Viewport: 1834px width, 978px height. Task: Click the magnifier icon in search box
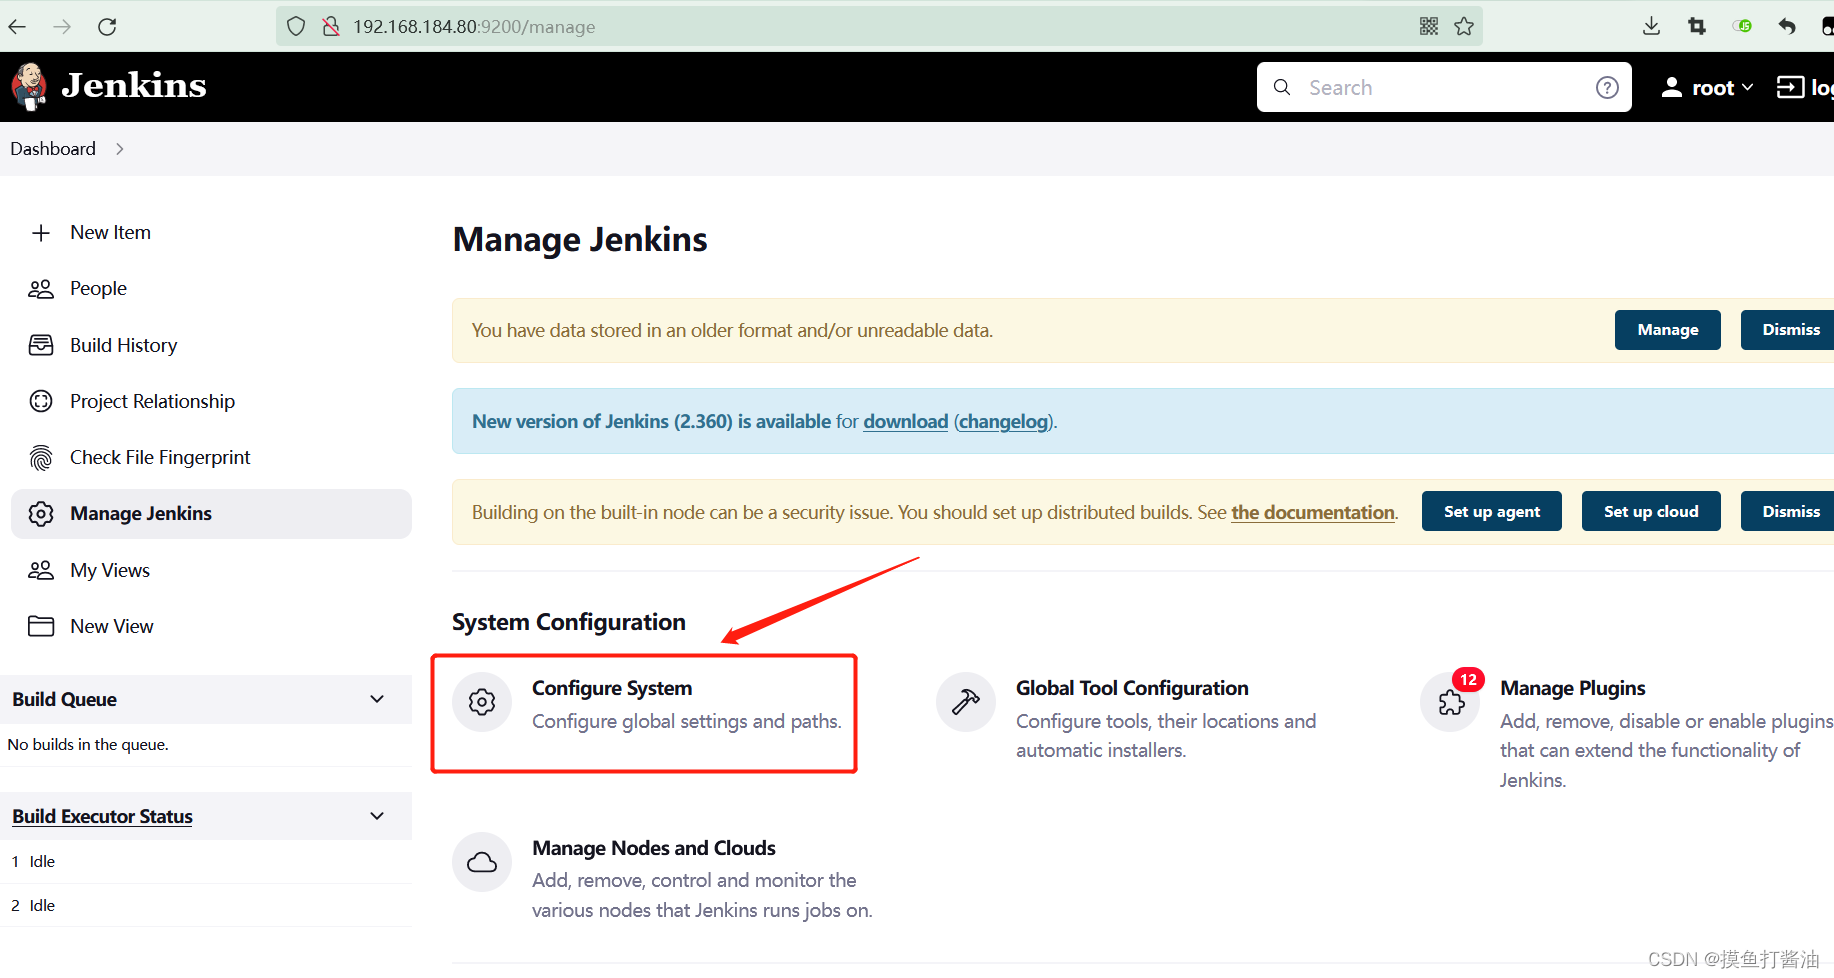coord(1282,88)
